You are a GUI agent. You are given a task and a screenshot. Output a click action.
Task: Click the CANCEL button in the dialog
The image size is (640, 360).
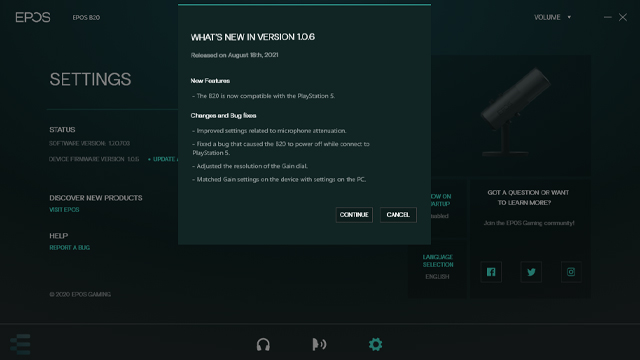click(398, 215)
